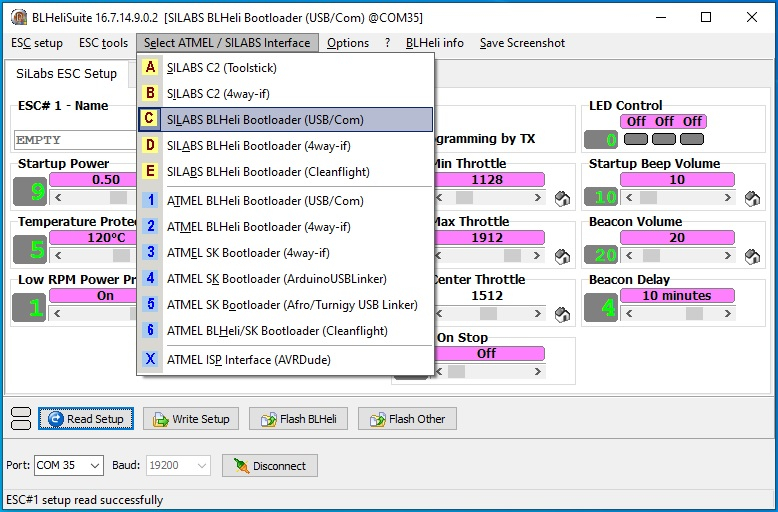The height and width of the screenshot is (512, 778).
Task: Click the yellow 'A' SILABS C2 Toolstick icon
Action: click(x=151, y=68)
